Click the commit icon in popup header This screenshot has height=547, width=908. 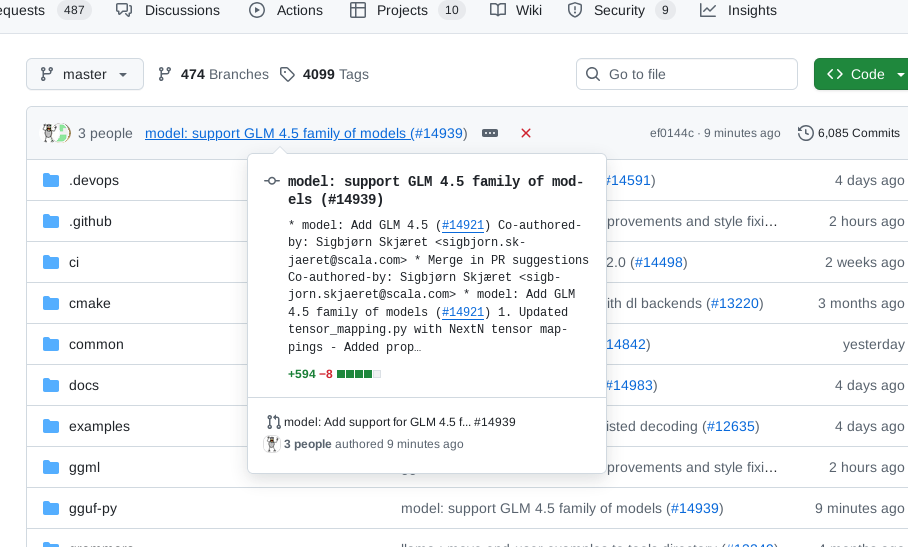point(272,181)
